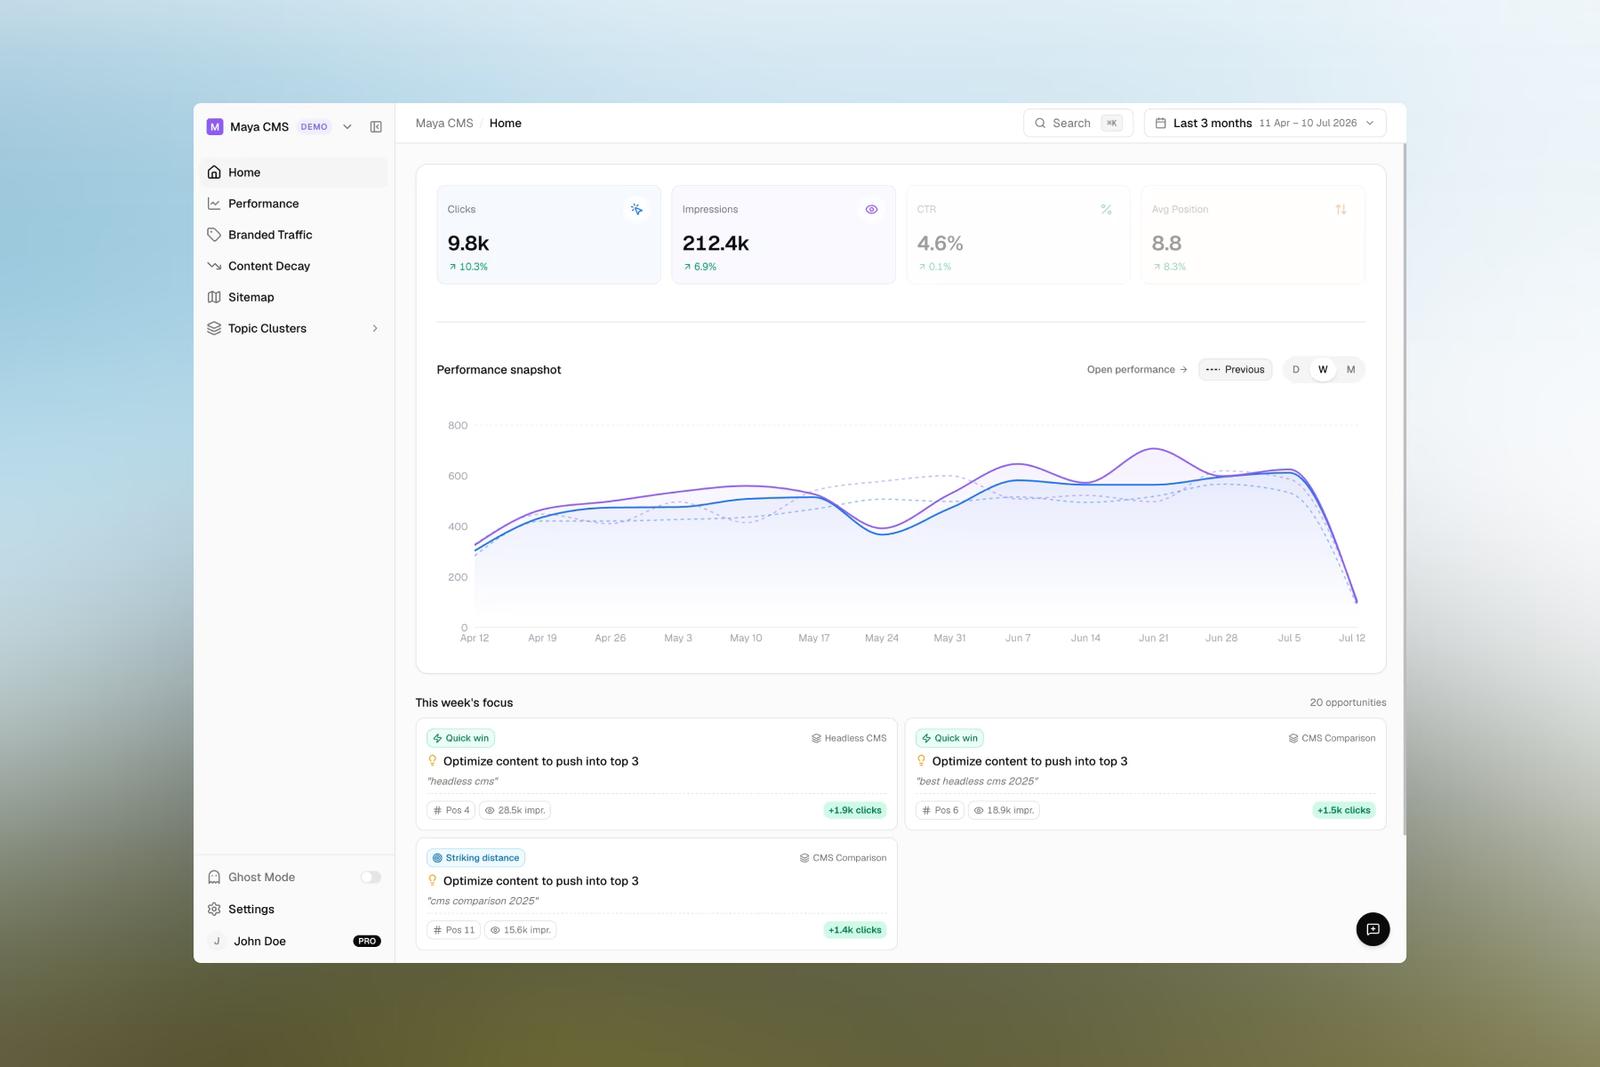
Task: Click the search magnifier icon
Action: tap(1040, 123)
